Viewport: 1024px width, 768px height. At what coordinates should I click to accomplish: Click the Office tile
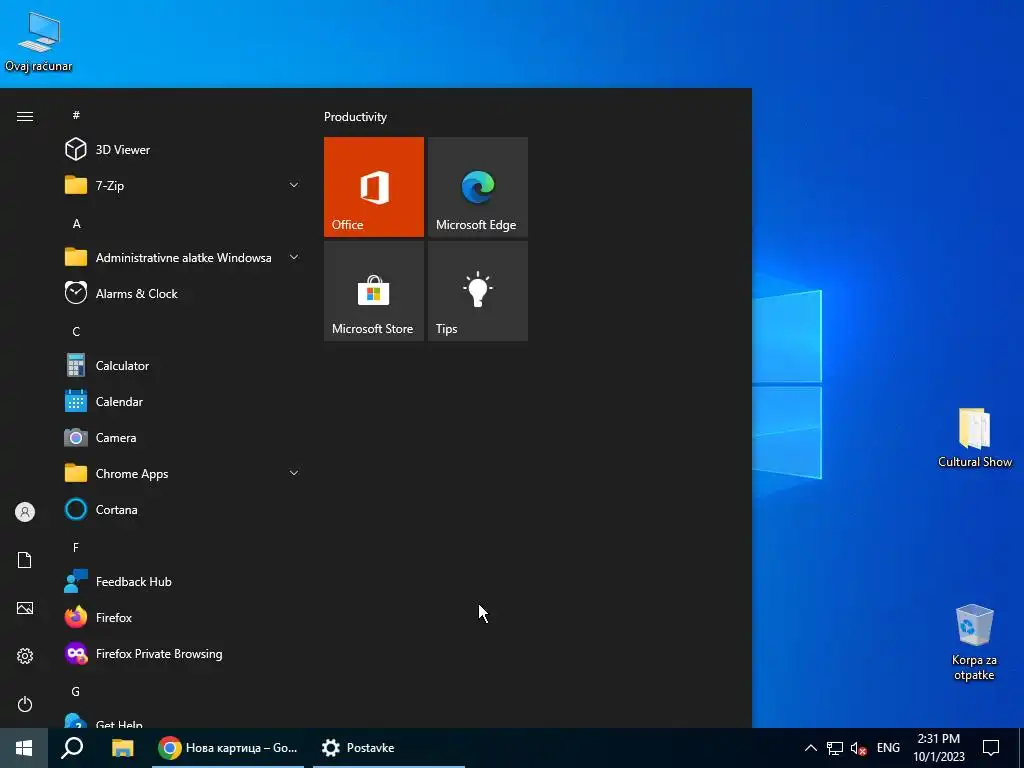click(374, 187)
